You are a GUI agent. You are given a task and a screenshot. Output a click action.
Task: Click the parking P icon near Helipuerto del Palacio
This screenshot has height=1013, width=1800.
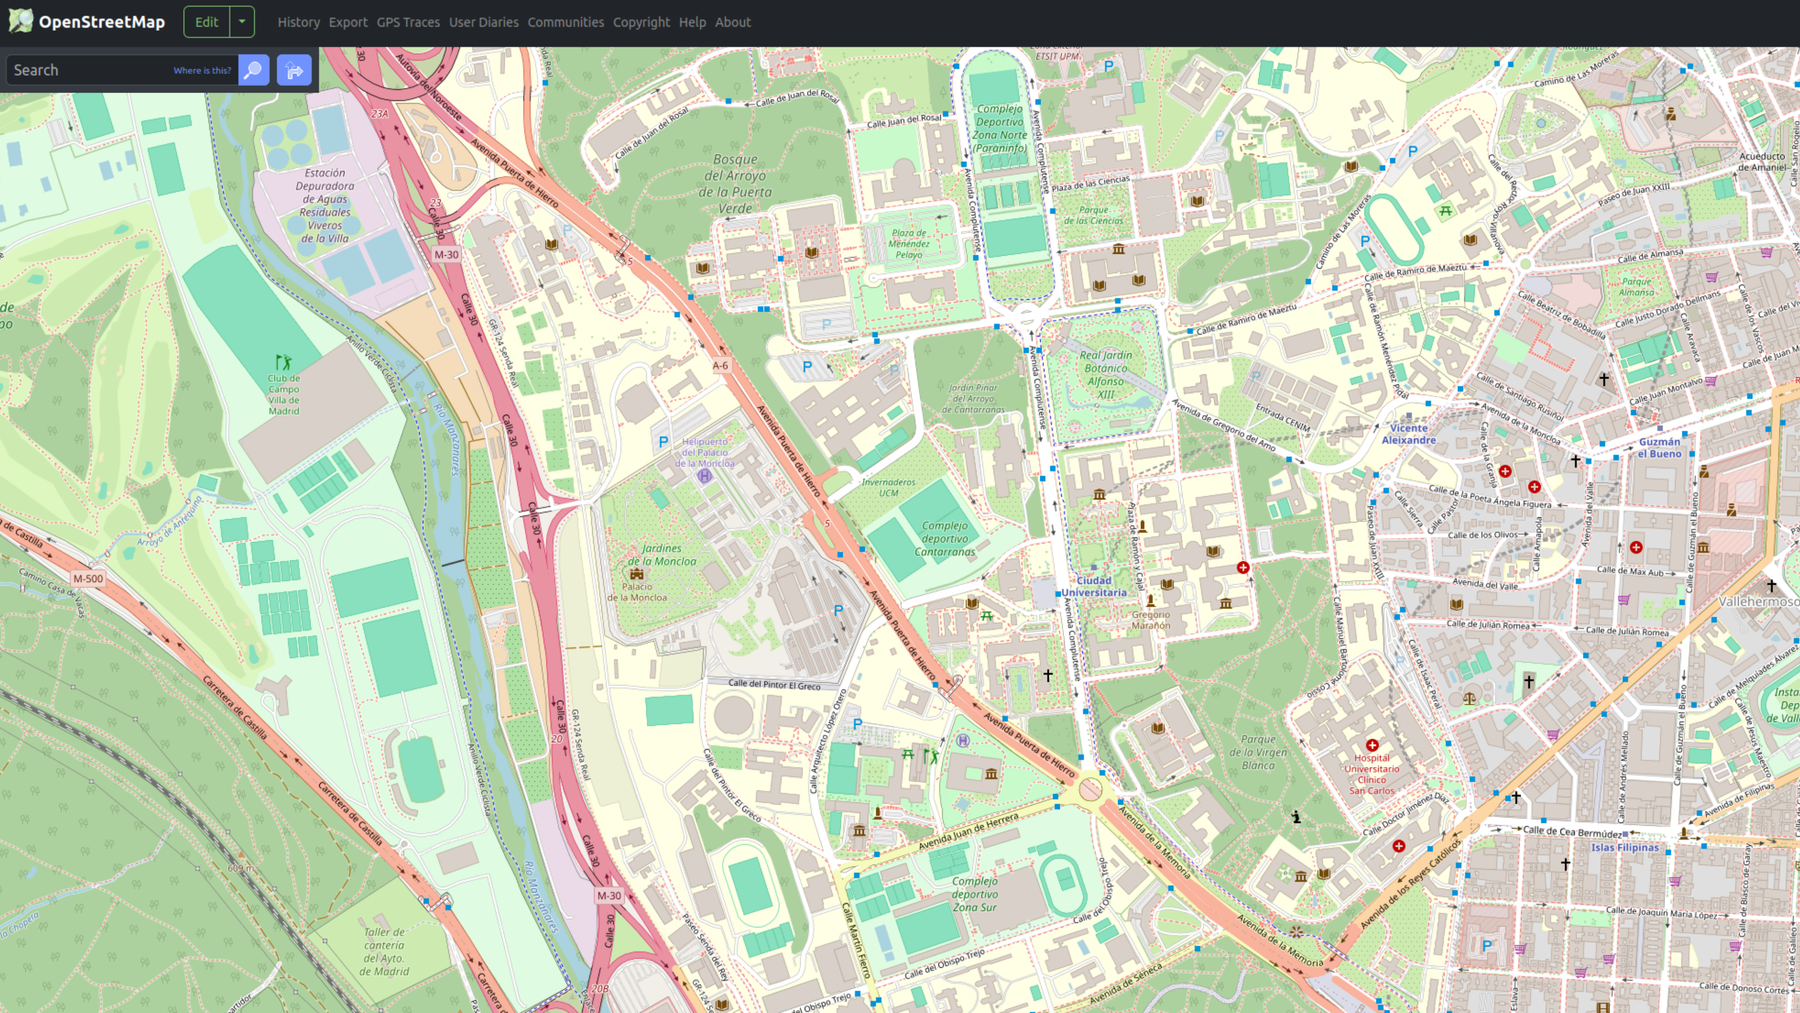(663, 442)
